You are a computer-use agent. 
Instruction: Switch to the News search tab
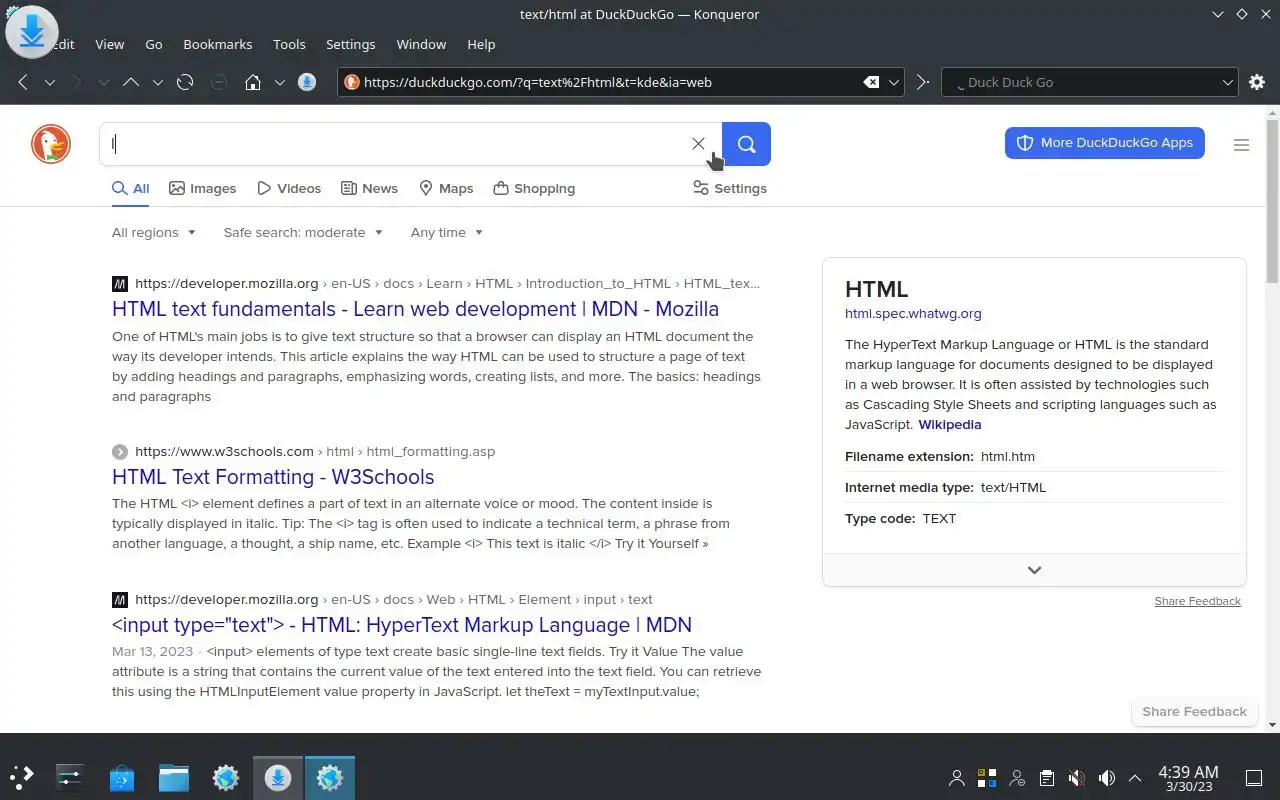click(x=369, y=188)
